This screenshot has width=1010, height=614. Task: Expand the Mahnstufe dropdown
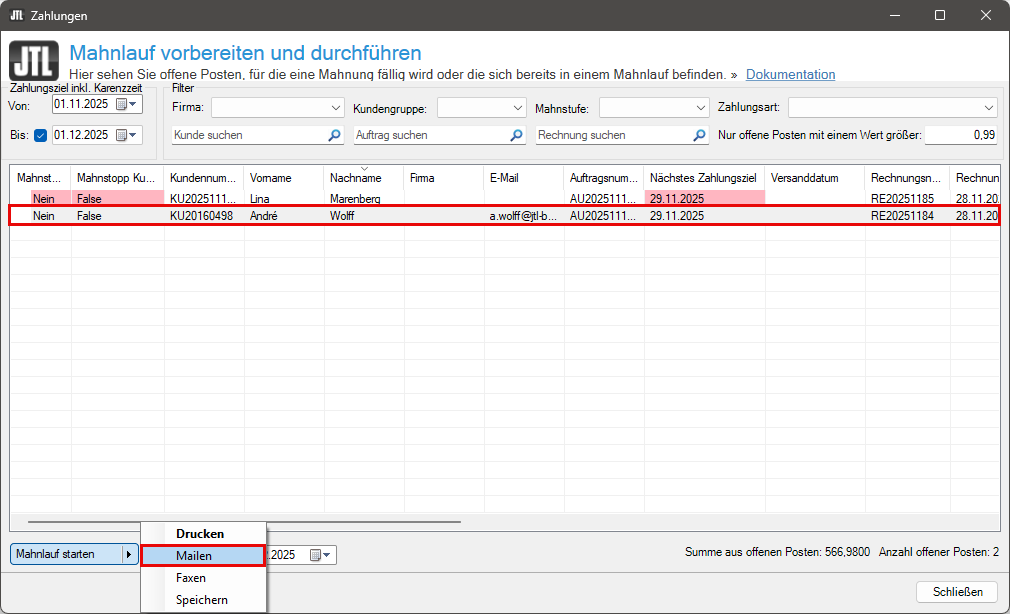[700, 107]
